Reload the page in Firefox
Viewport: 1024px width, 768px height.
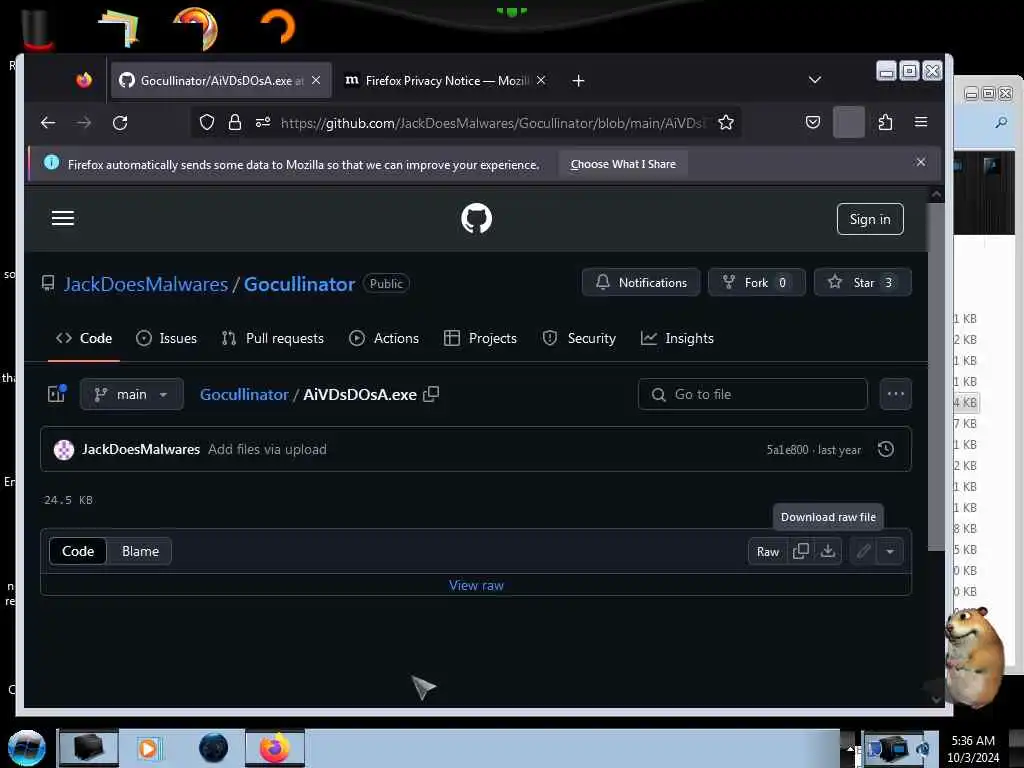click(x=120, y=123)
